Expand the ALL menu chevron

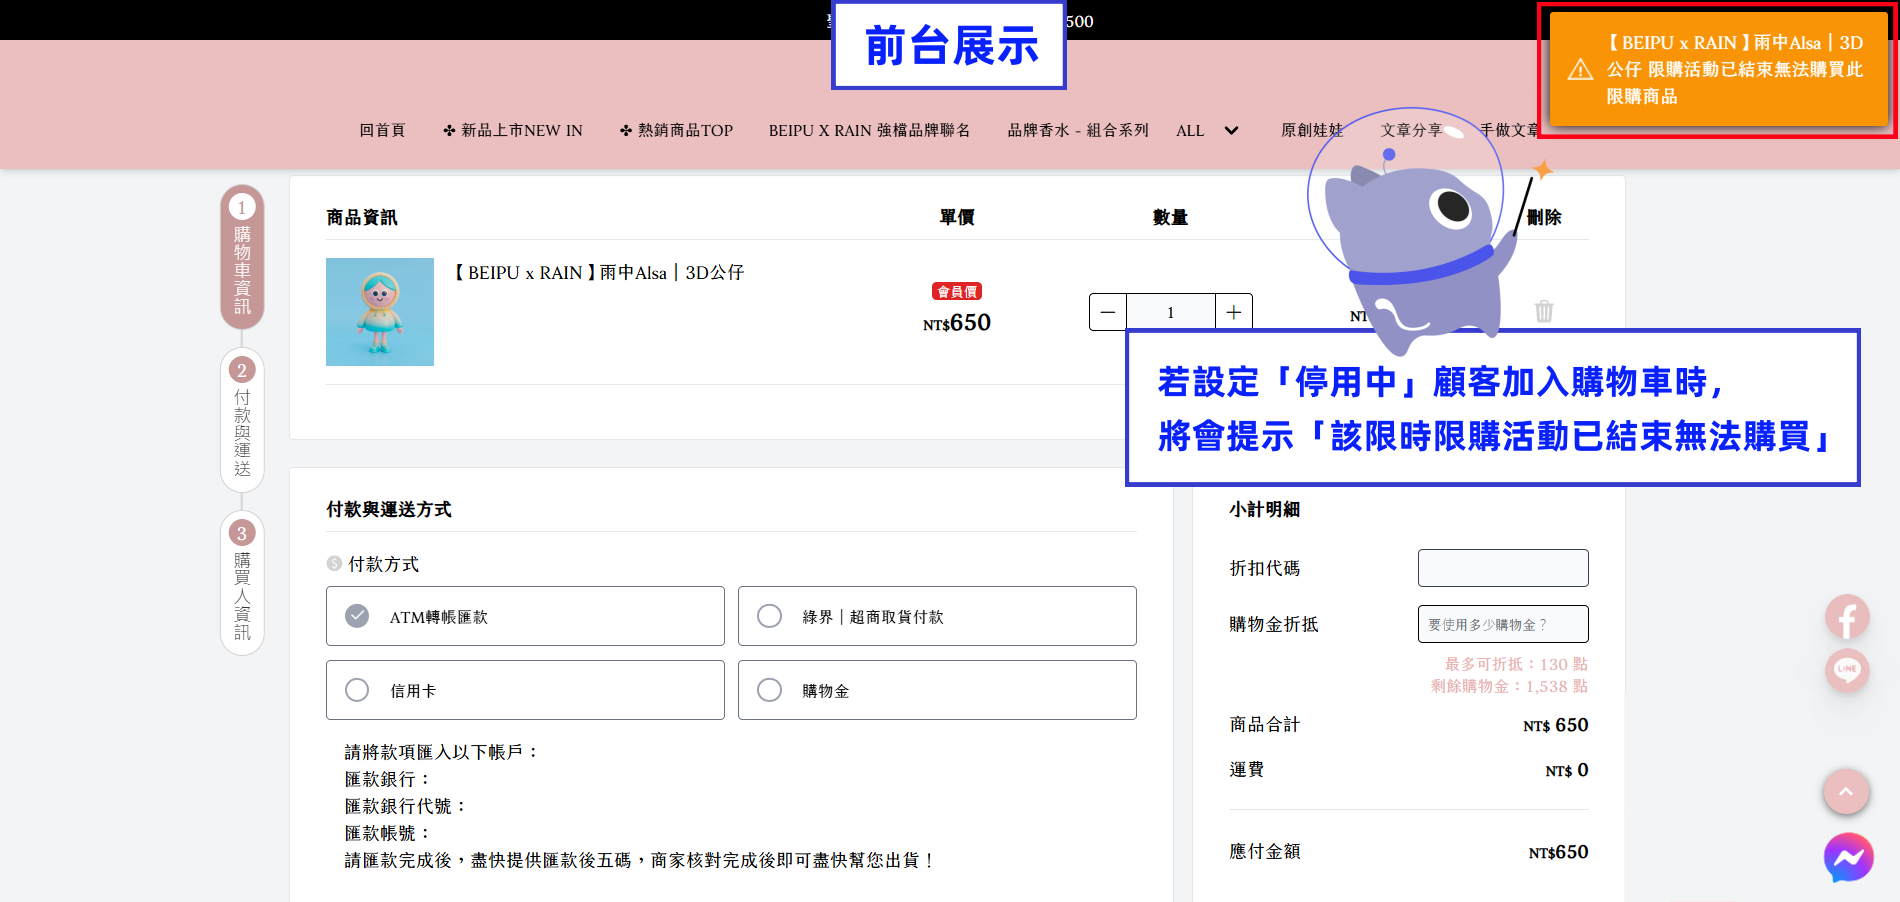1231,131
